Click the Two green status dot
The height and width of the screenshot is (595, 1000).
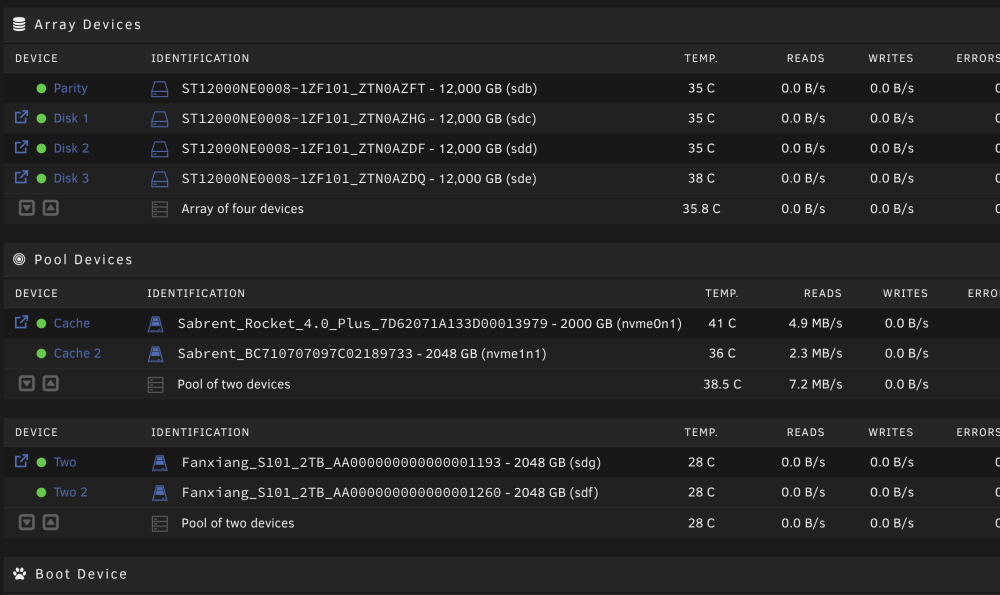pos(41,462)
